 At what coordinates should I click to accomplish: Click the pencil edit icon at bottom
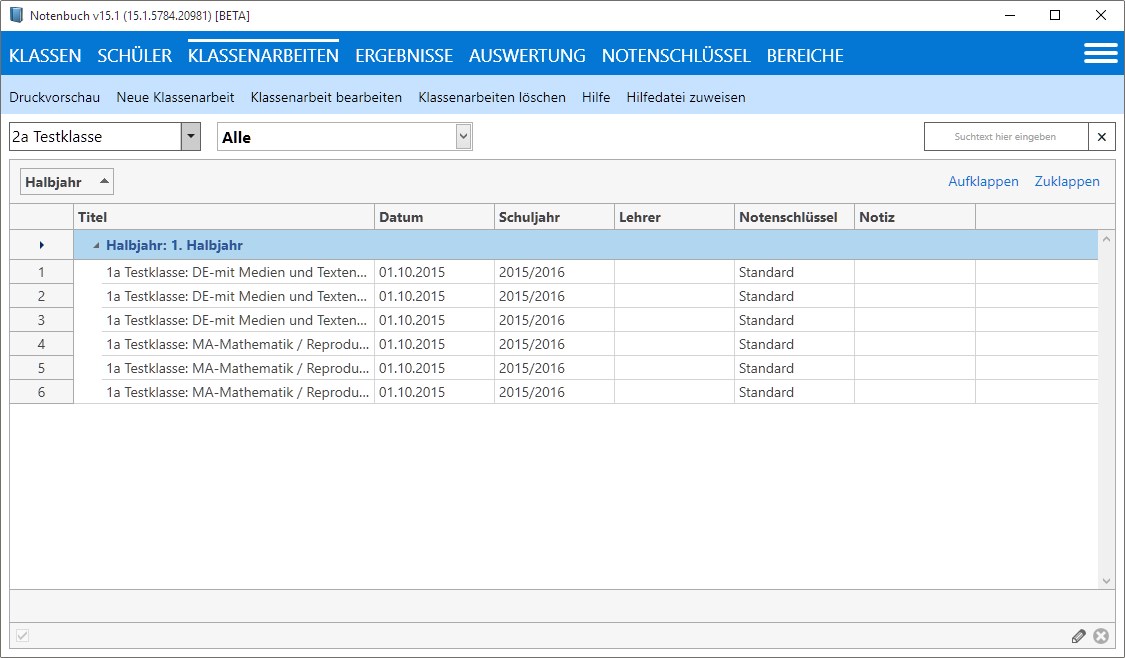(1078, 636)
